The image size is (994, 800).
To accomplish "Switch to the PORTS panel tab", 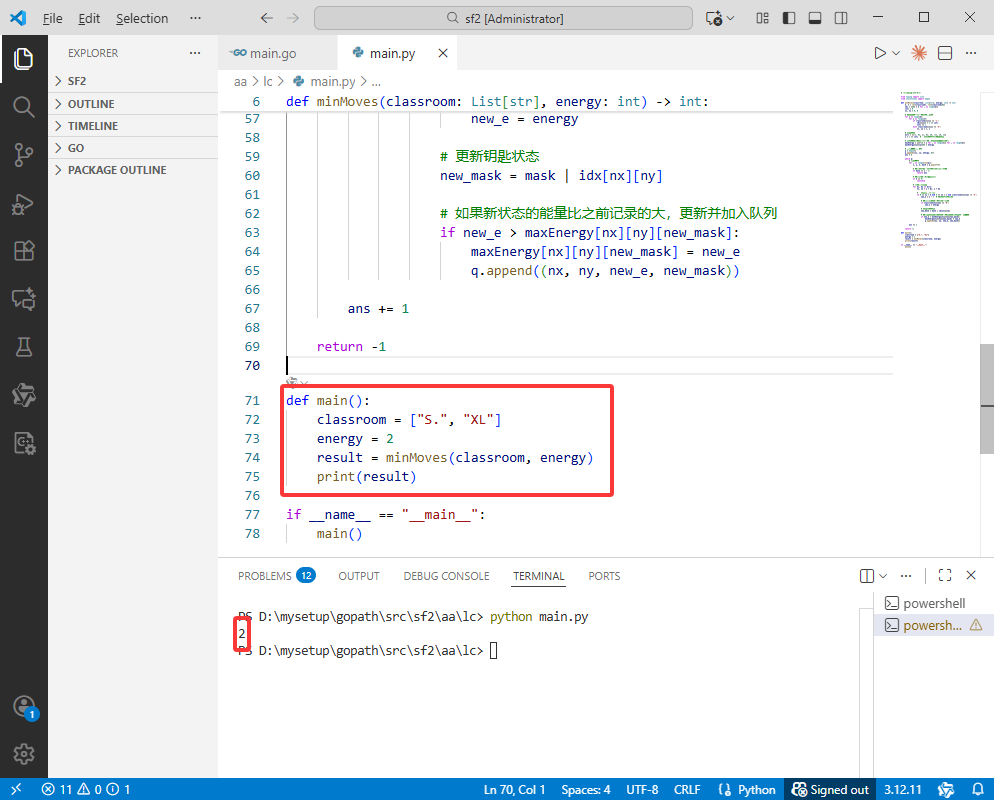I will (604, 576).
